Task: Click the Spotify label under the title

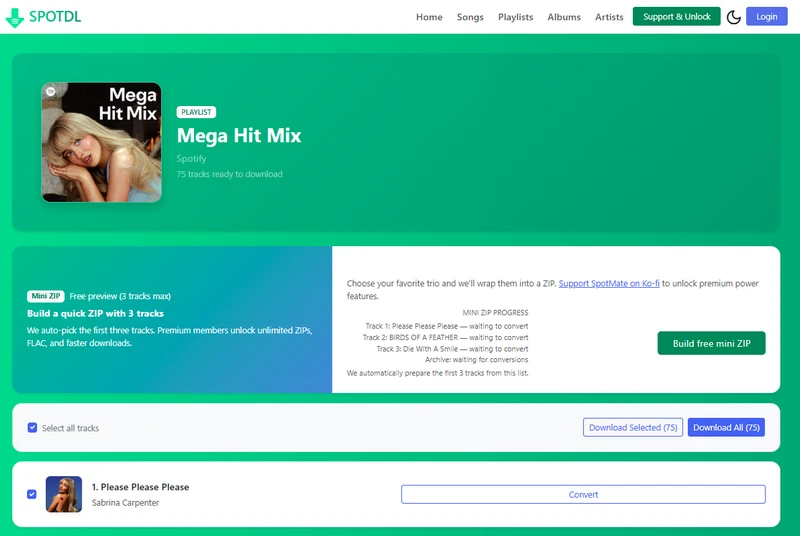Action: 191,159
